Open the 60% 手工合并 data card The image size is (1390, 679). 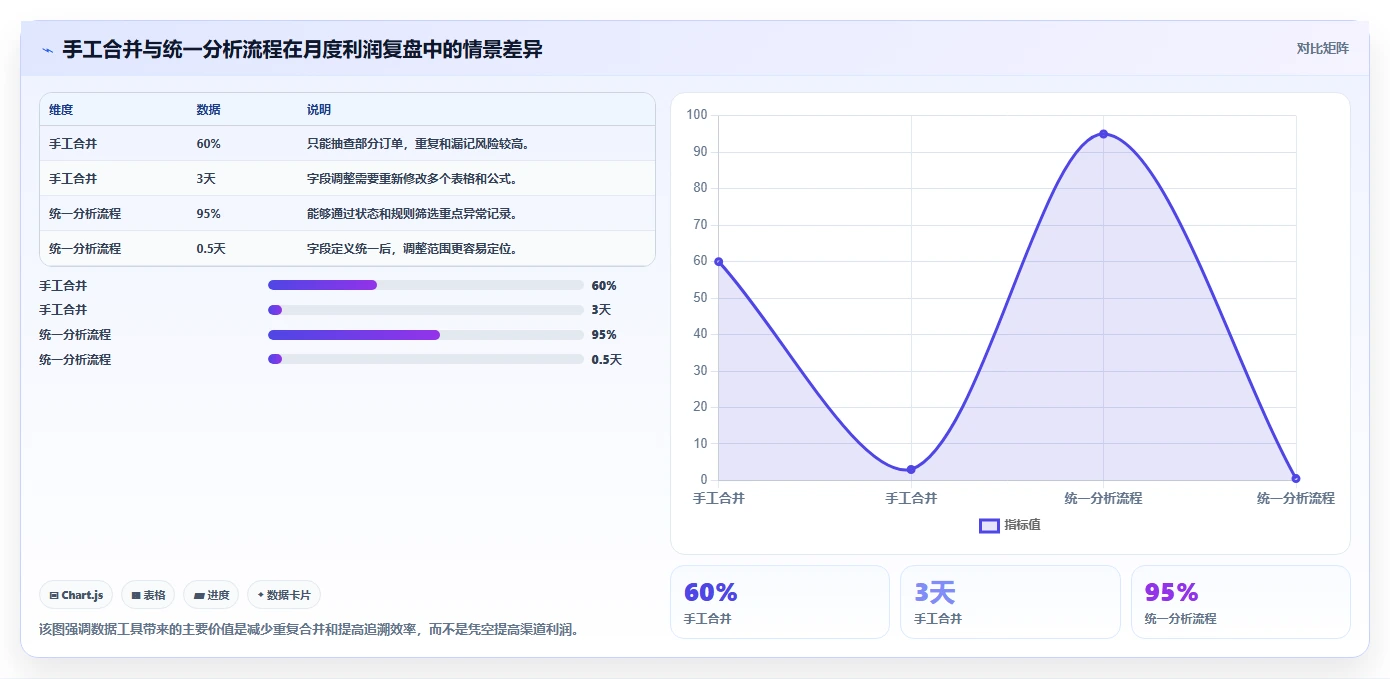click(x=780, y=601)
